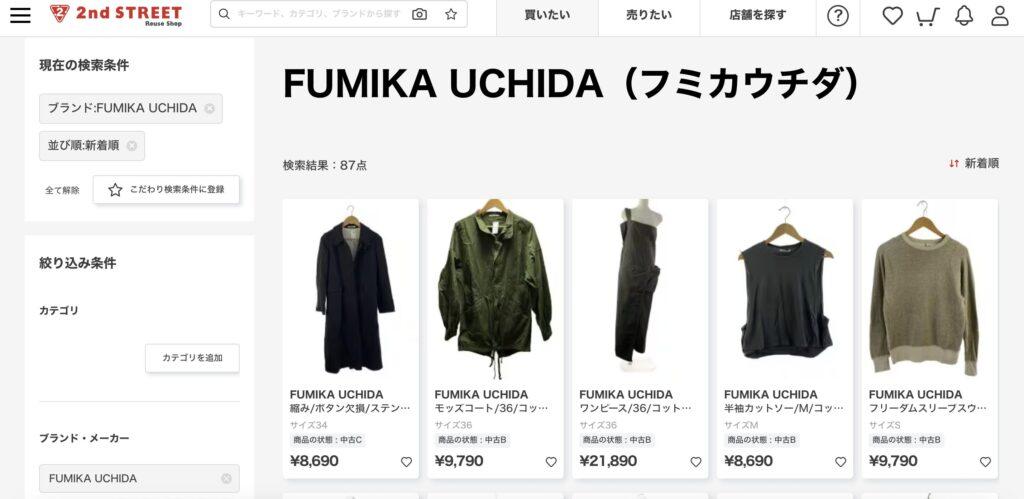1024x499 pixels.
Task: Click the カテゴリを追加 button
Action: coord(192,358)
